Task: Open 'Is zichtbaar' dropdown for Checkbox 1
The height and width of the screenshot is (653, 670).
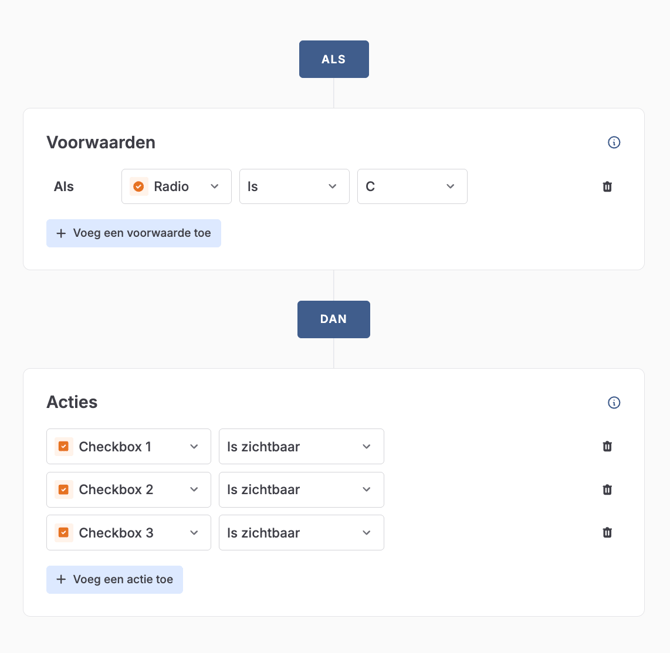Action: (301, 447)
